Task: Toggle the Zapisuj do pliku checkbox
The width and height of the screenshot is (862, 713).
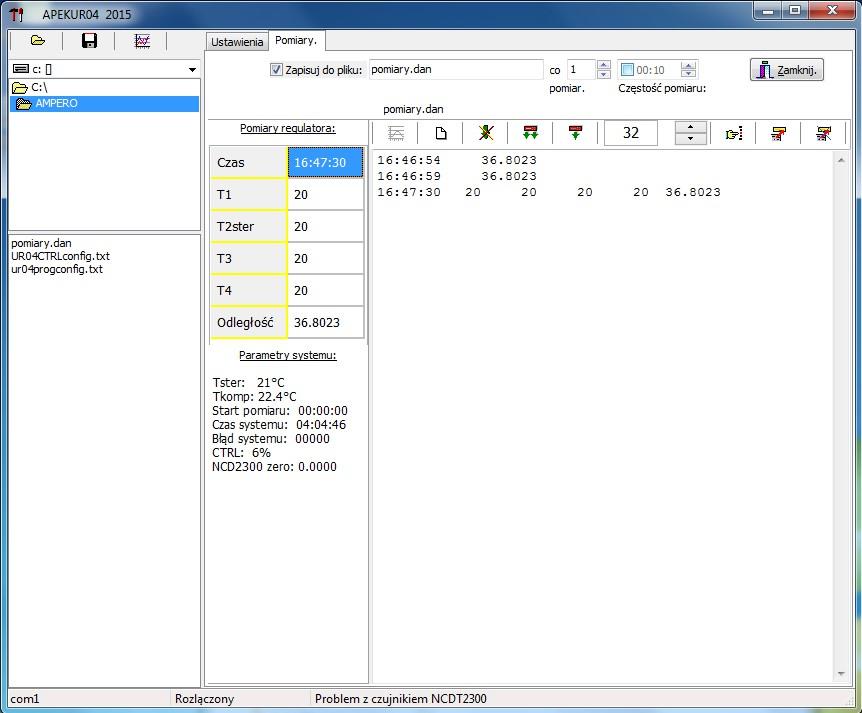Action: [276, 70]
